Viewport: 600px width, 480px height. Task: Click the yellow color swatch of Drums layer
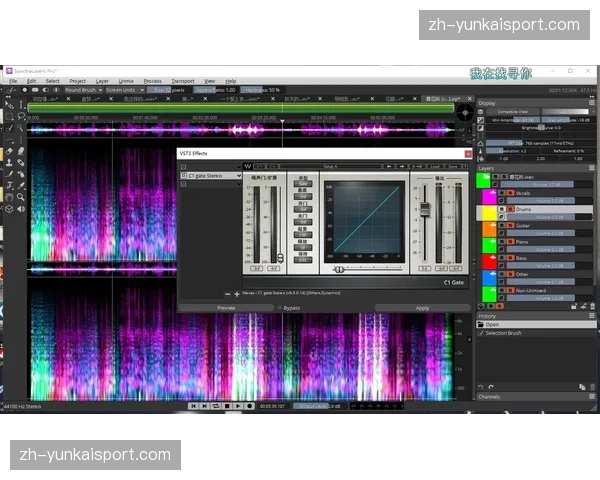coord(488,213)
